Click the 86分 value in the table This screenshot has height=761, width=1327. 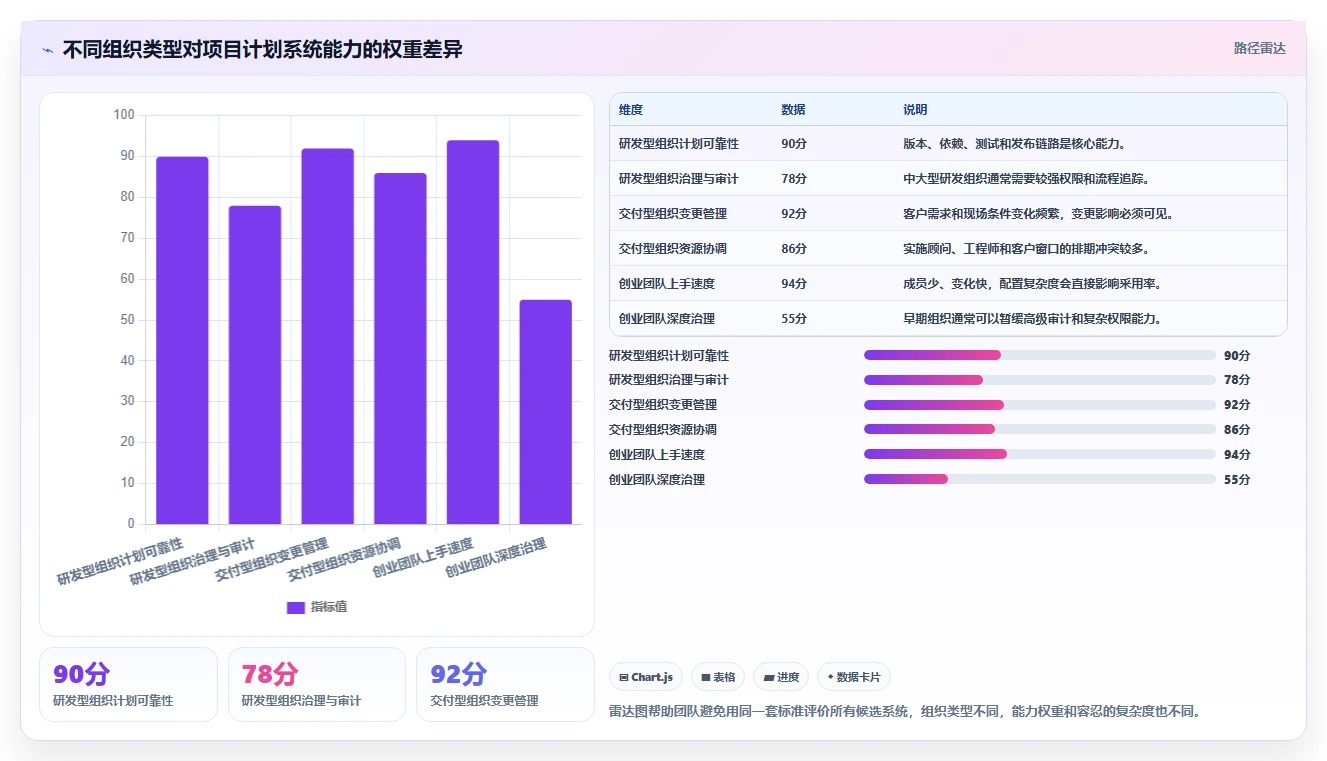(x=794, y=249)
